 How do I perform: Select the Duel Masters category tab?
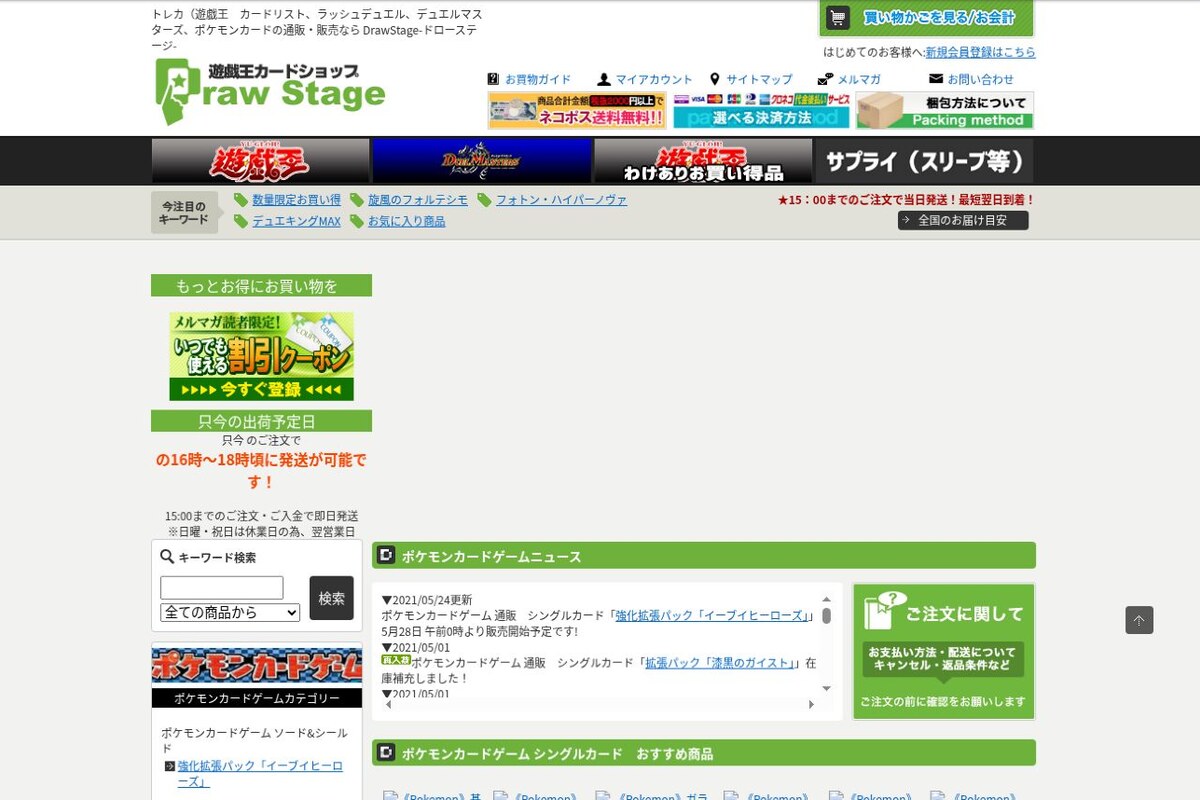[x=482, y=160]
